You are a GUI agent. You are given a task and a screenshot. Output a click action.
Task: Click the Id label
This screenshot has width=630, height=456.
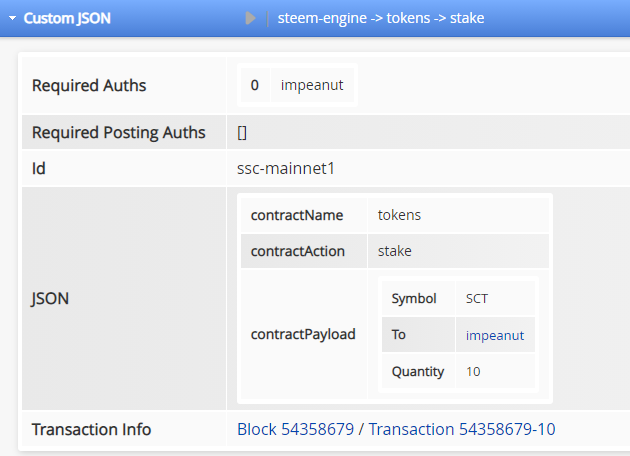pyautogui.click(x=39, y=168)
